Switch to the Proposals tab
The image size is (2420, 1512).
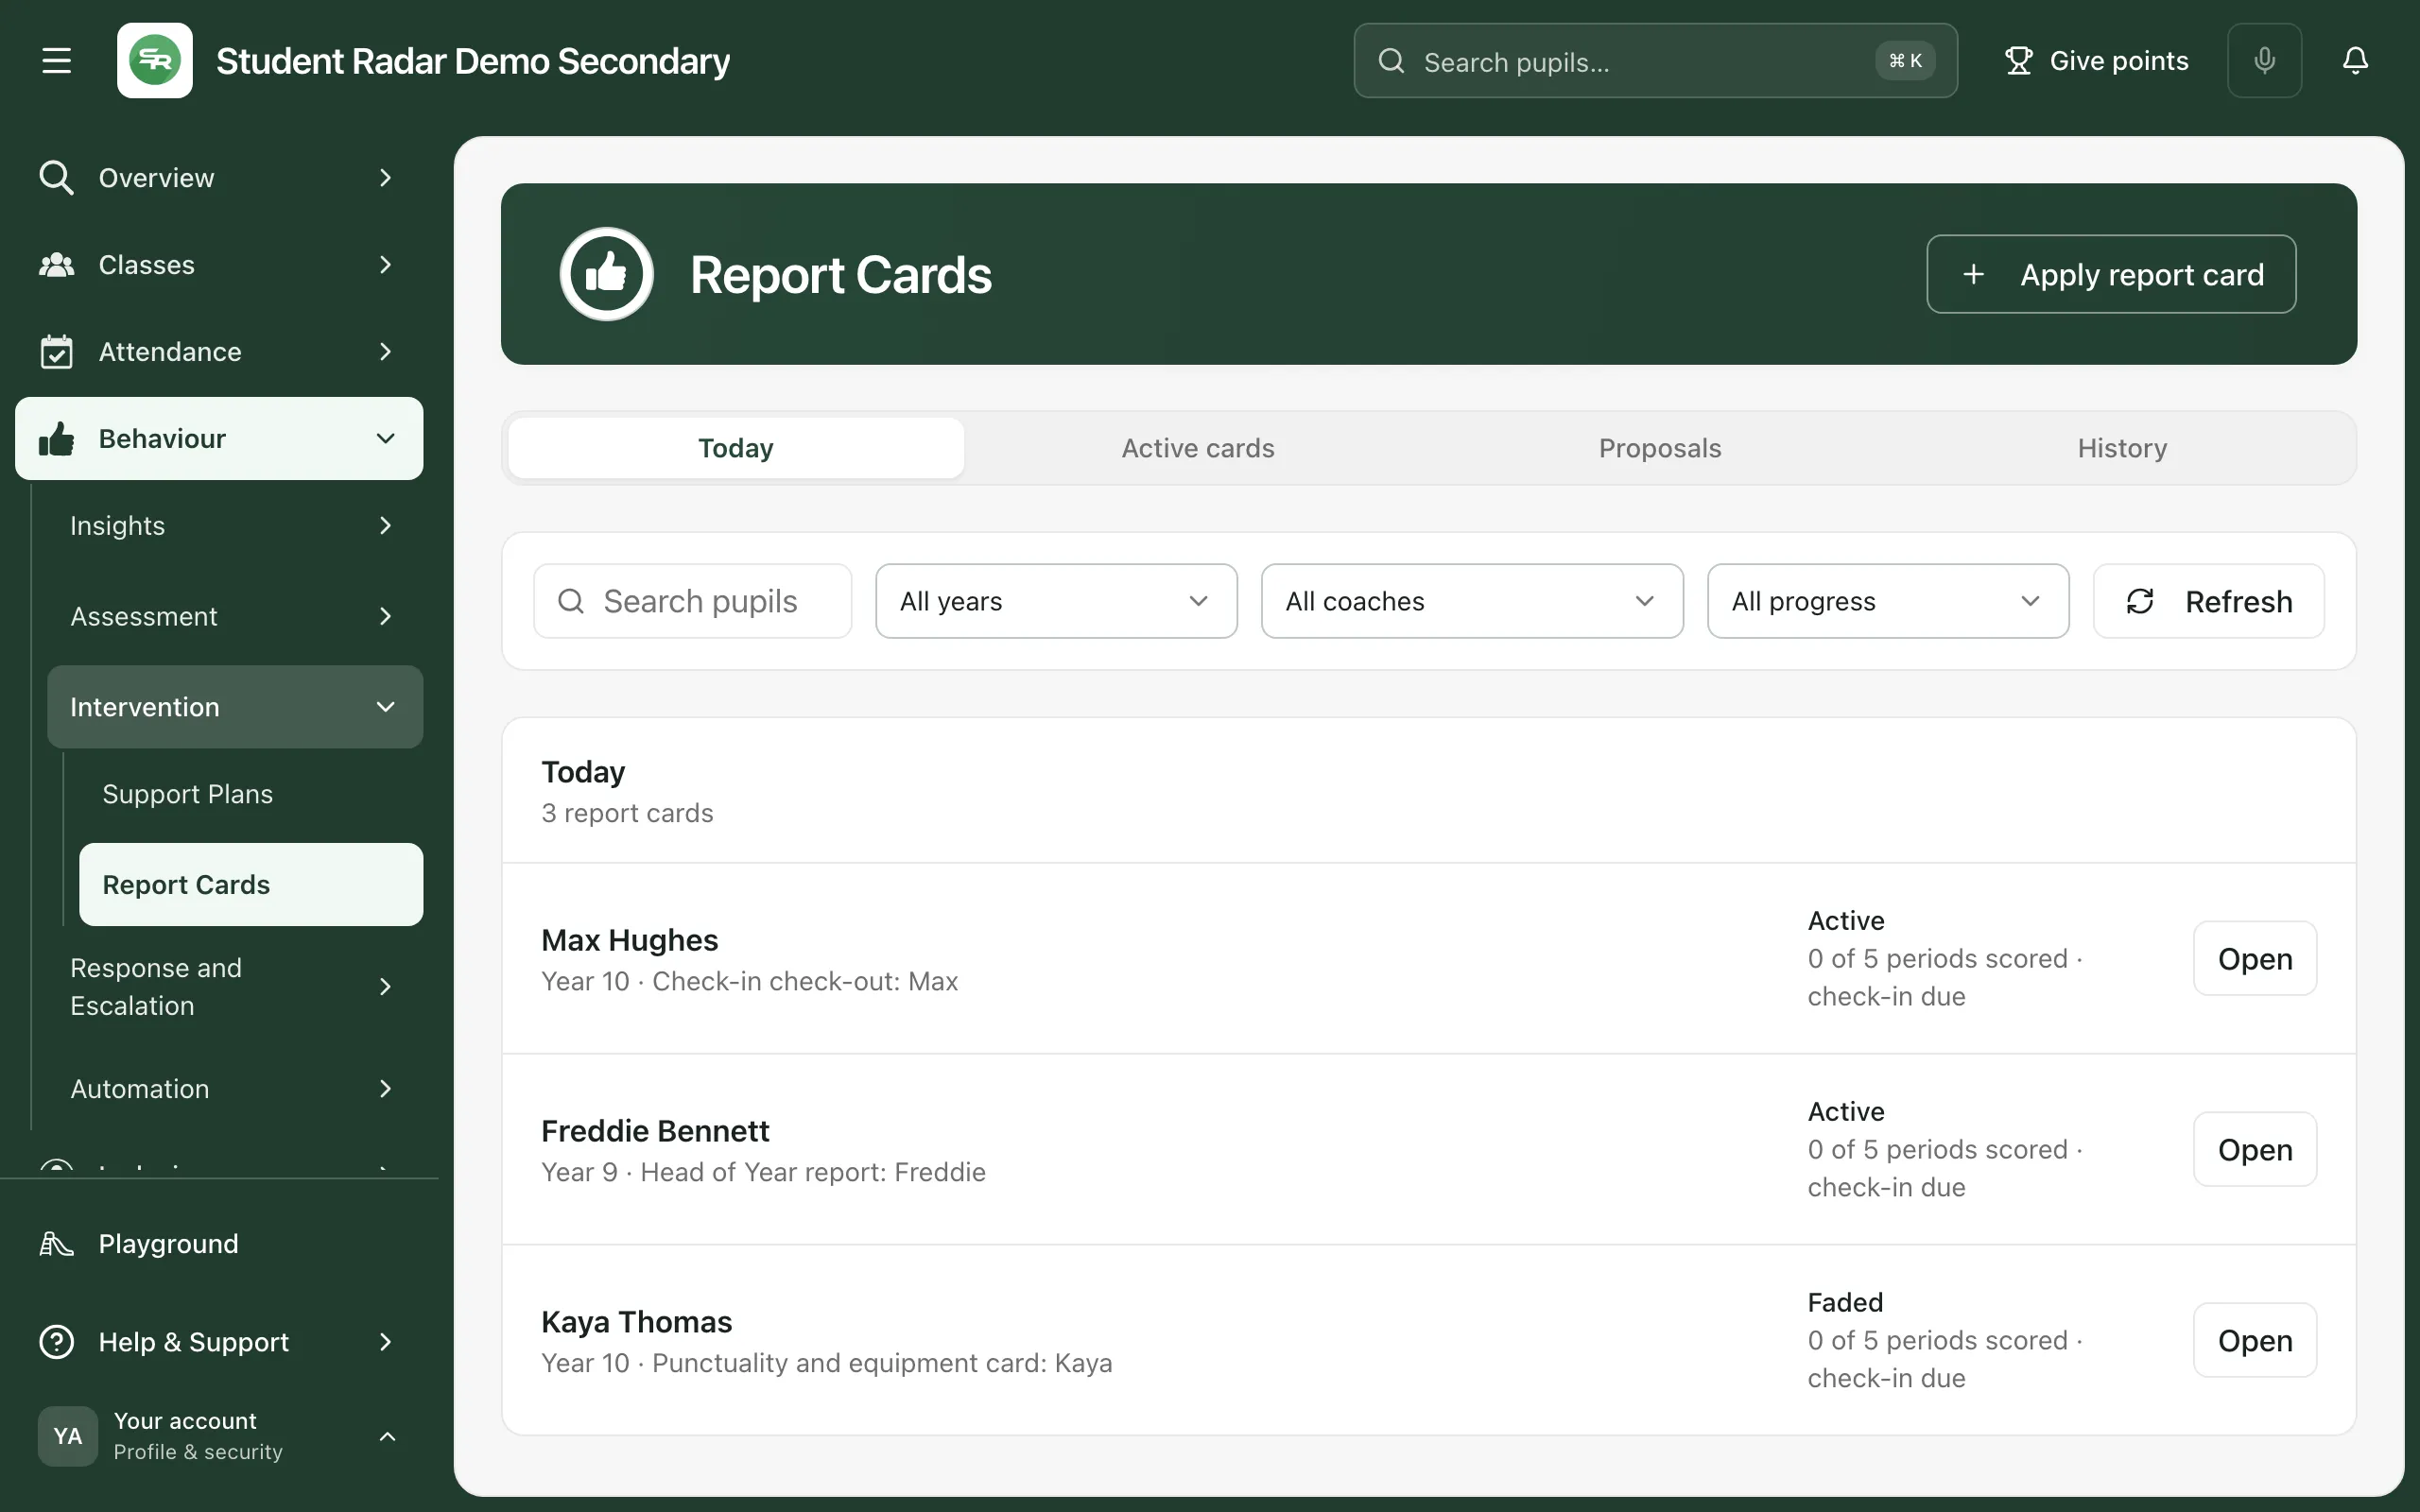1660,448
